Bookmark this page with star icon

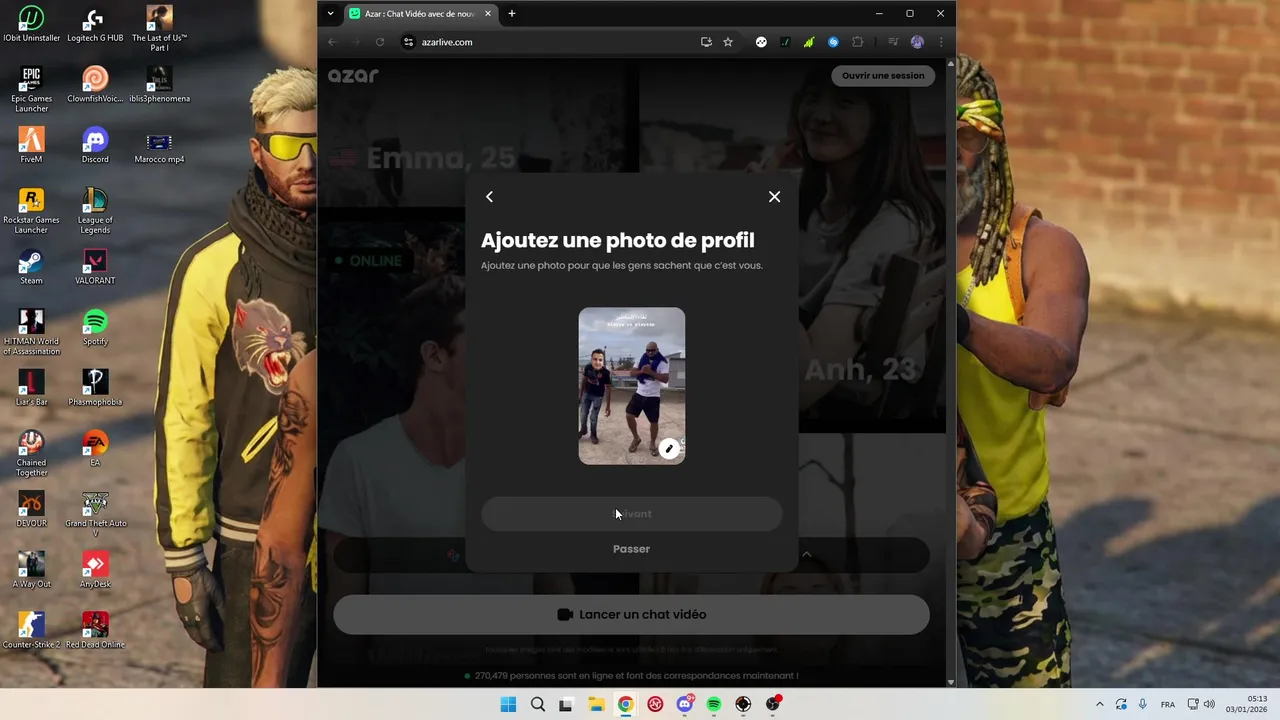click(x=728, y=42)
